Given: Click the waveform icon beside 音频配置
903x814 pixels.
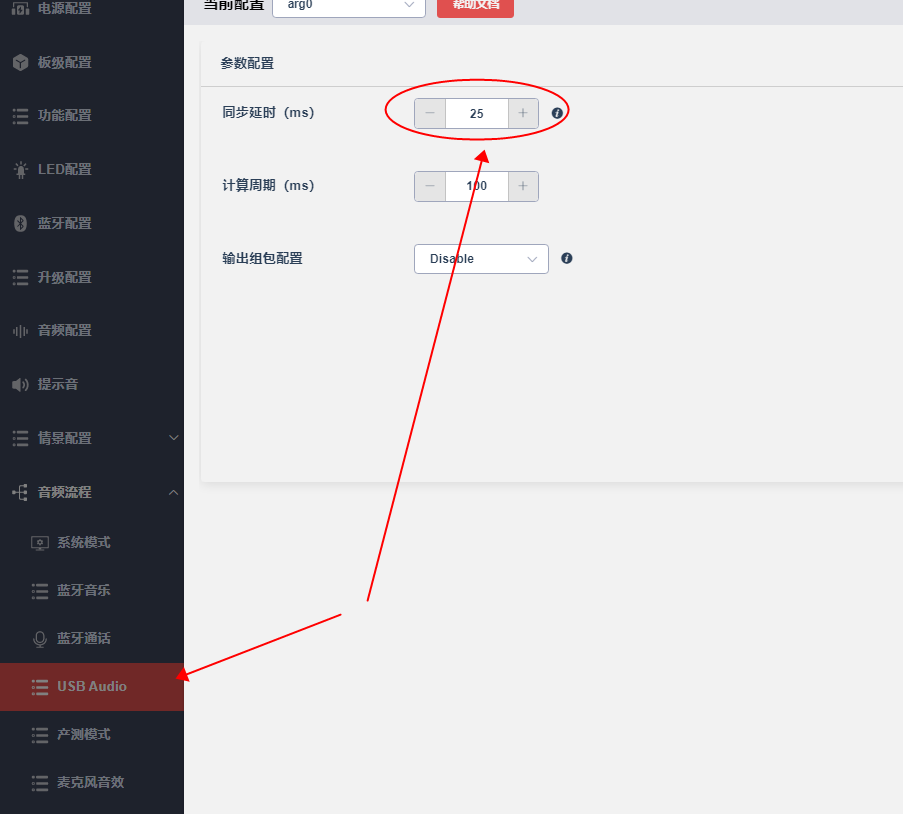Looking at the screenshot, I should tap(20, 331).
